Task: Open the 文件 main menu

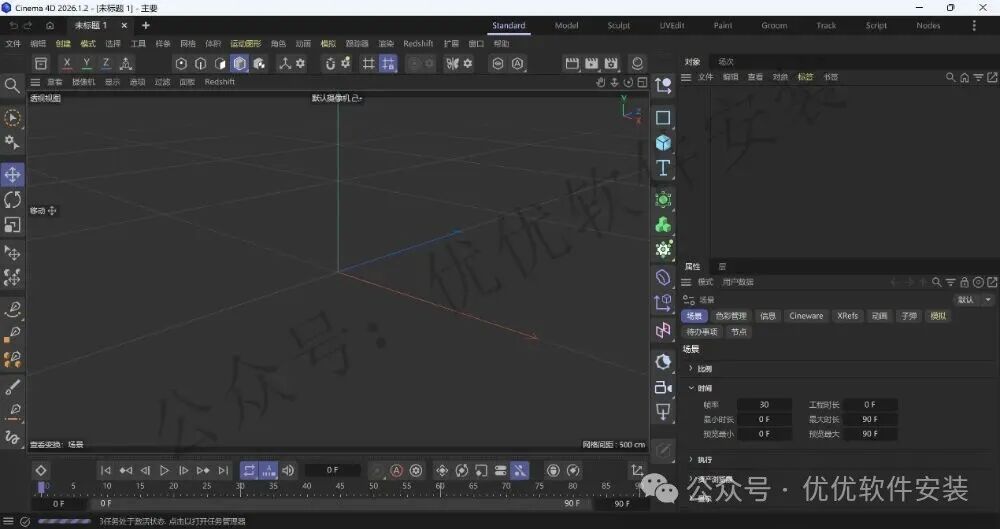Action: tap(13, 43)
